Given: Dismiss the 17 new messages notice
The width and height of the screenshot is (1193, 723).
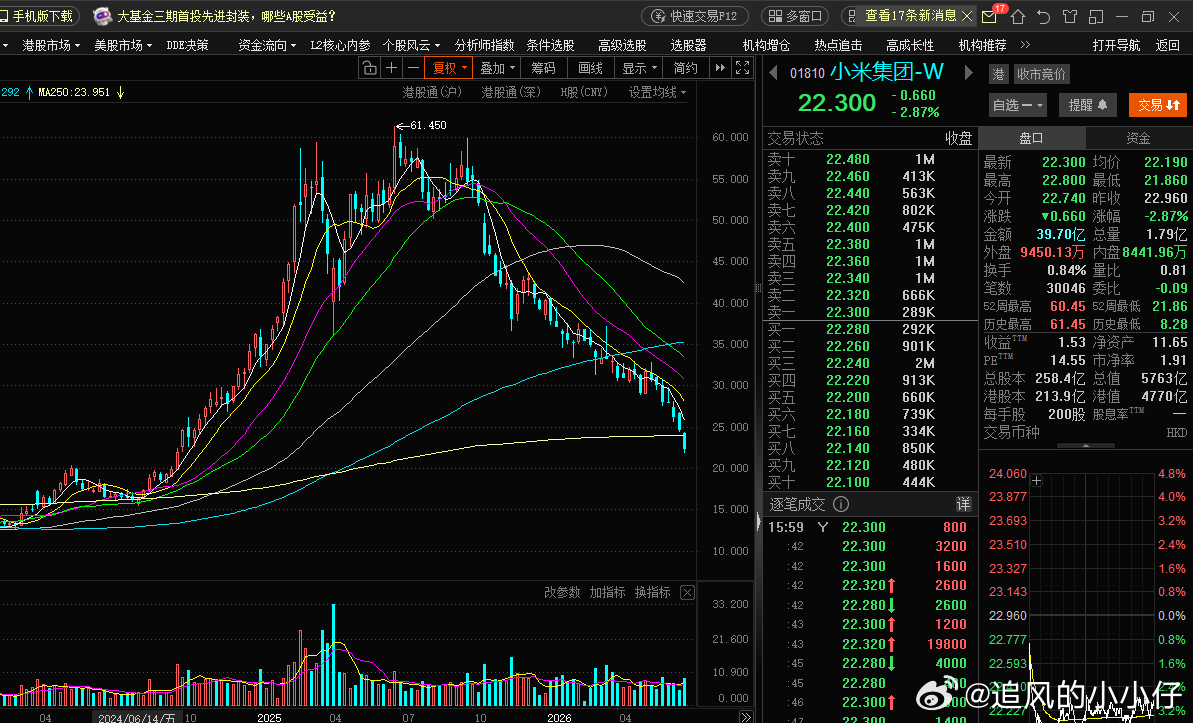Looking at the screenshot, I should [x=967, y=16].
